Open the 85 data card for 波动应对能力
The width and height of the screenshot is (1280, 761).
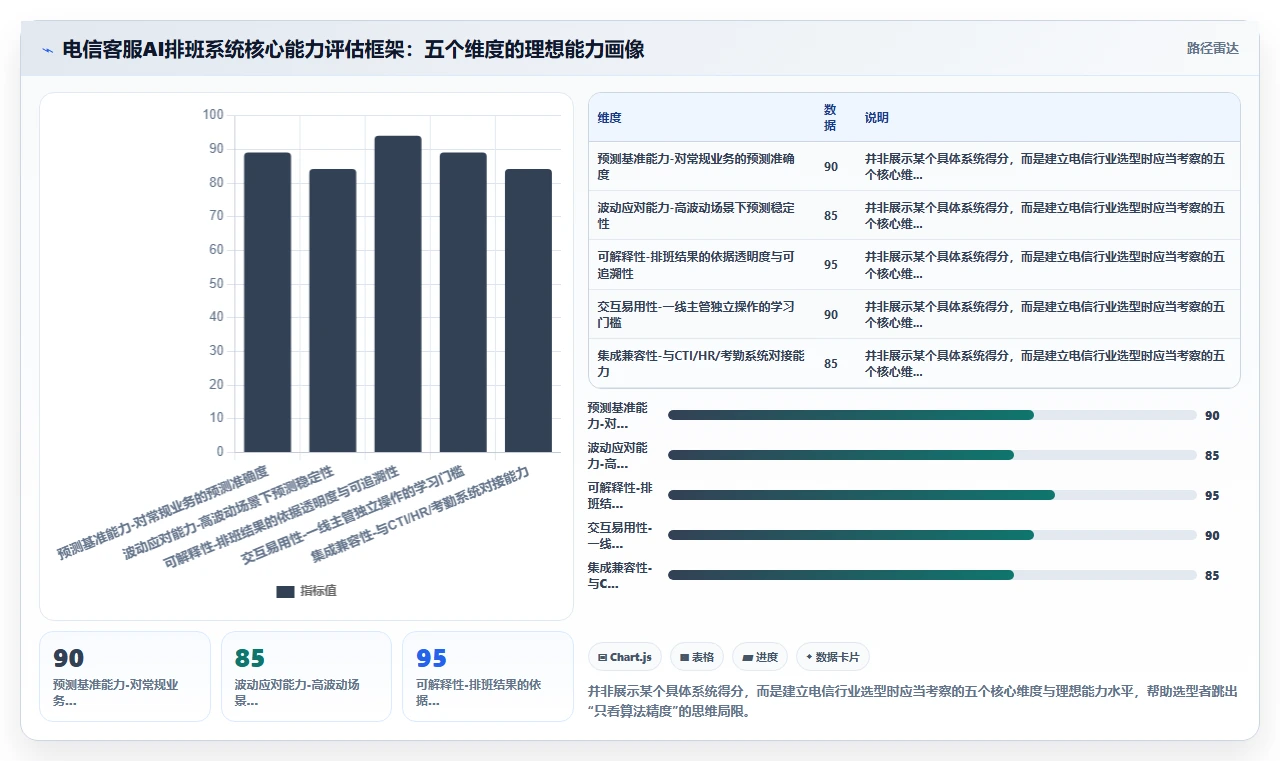[306, 676]
